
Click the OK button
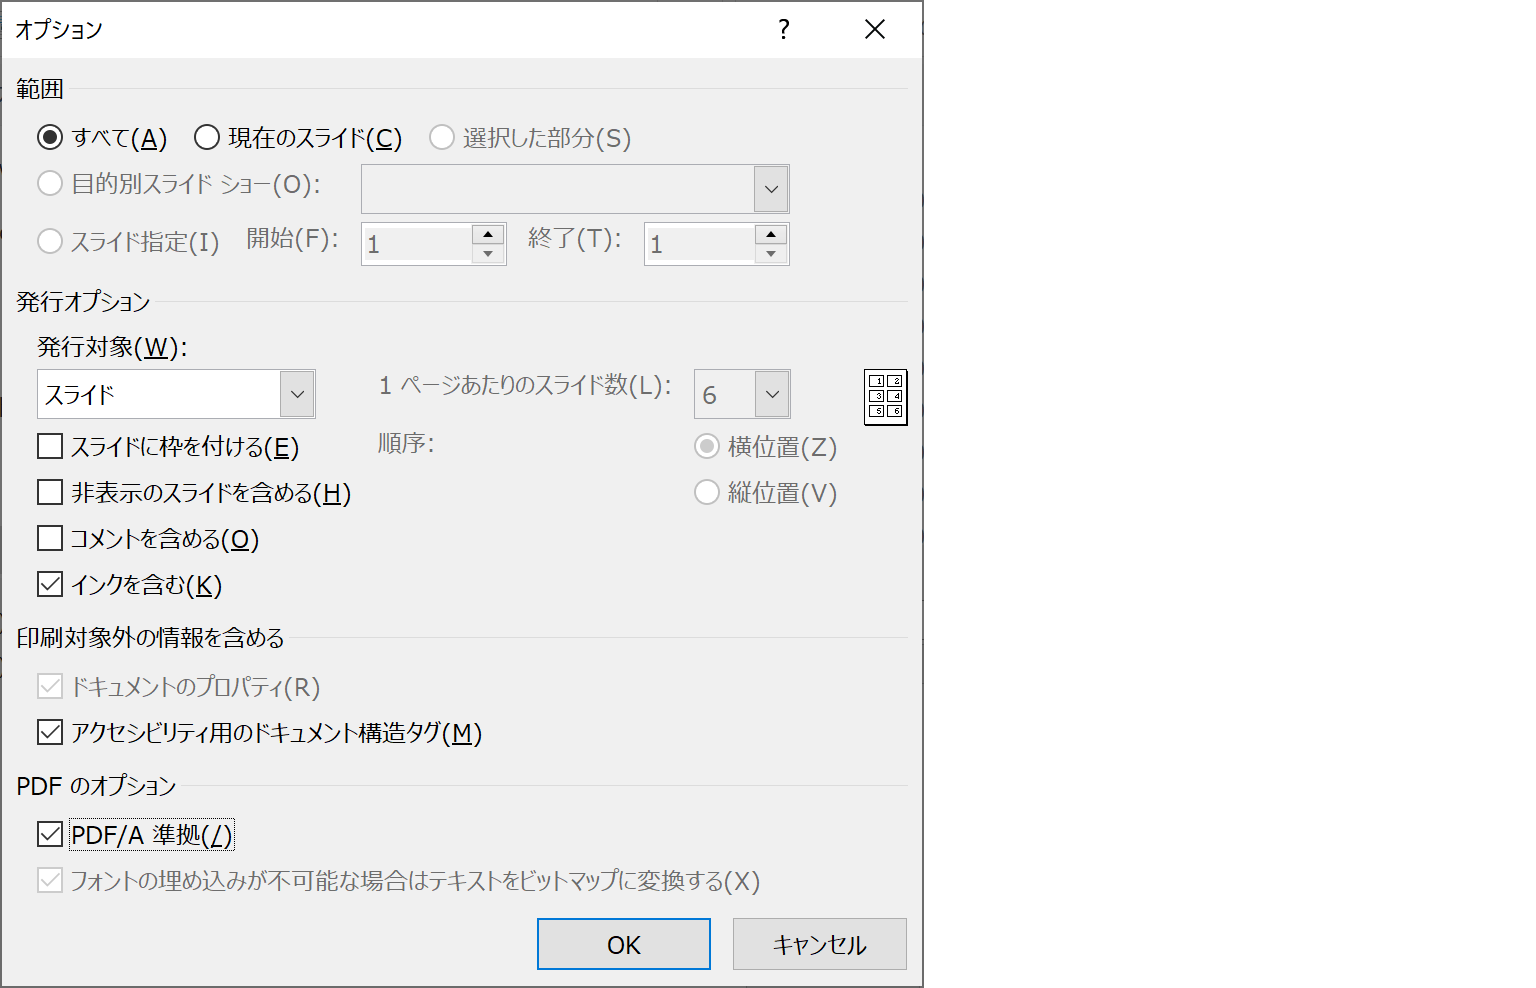click(623, 944)
